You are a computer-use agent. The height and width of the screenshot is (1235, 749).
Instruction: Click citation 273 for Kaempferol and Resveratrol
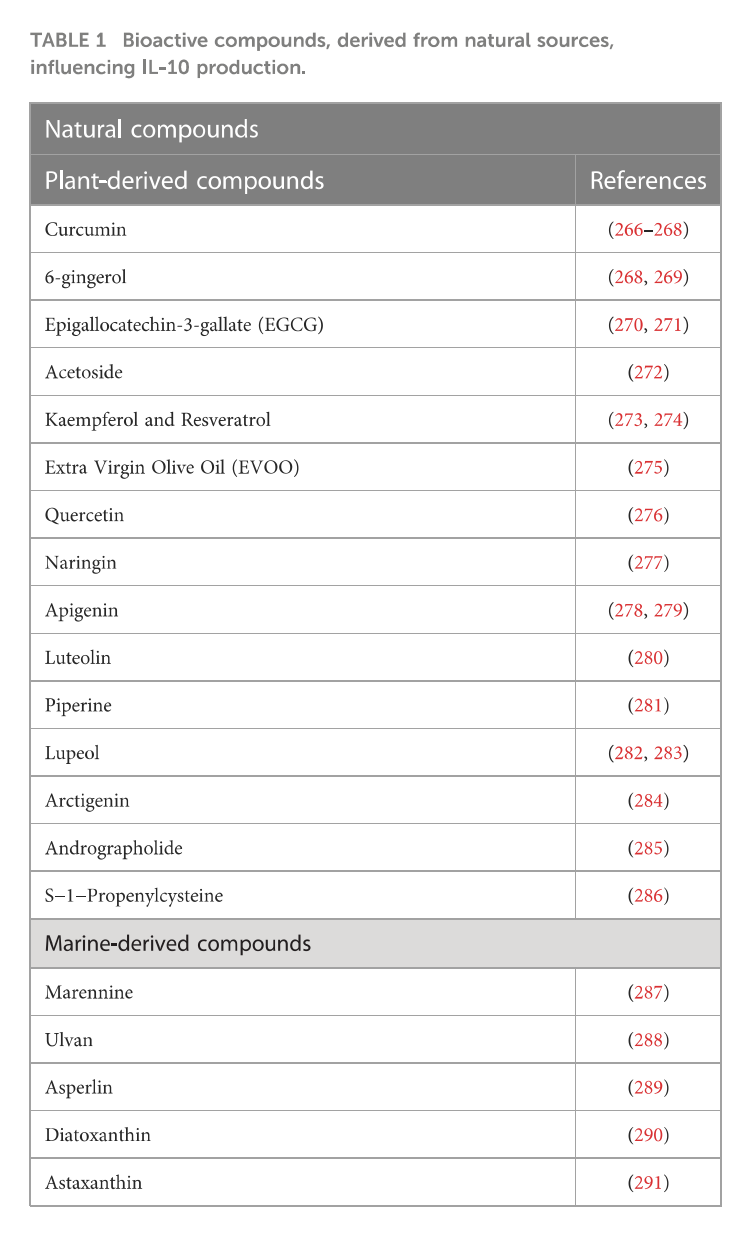pos(625,420)
